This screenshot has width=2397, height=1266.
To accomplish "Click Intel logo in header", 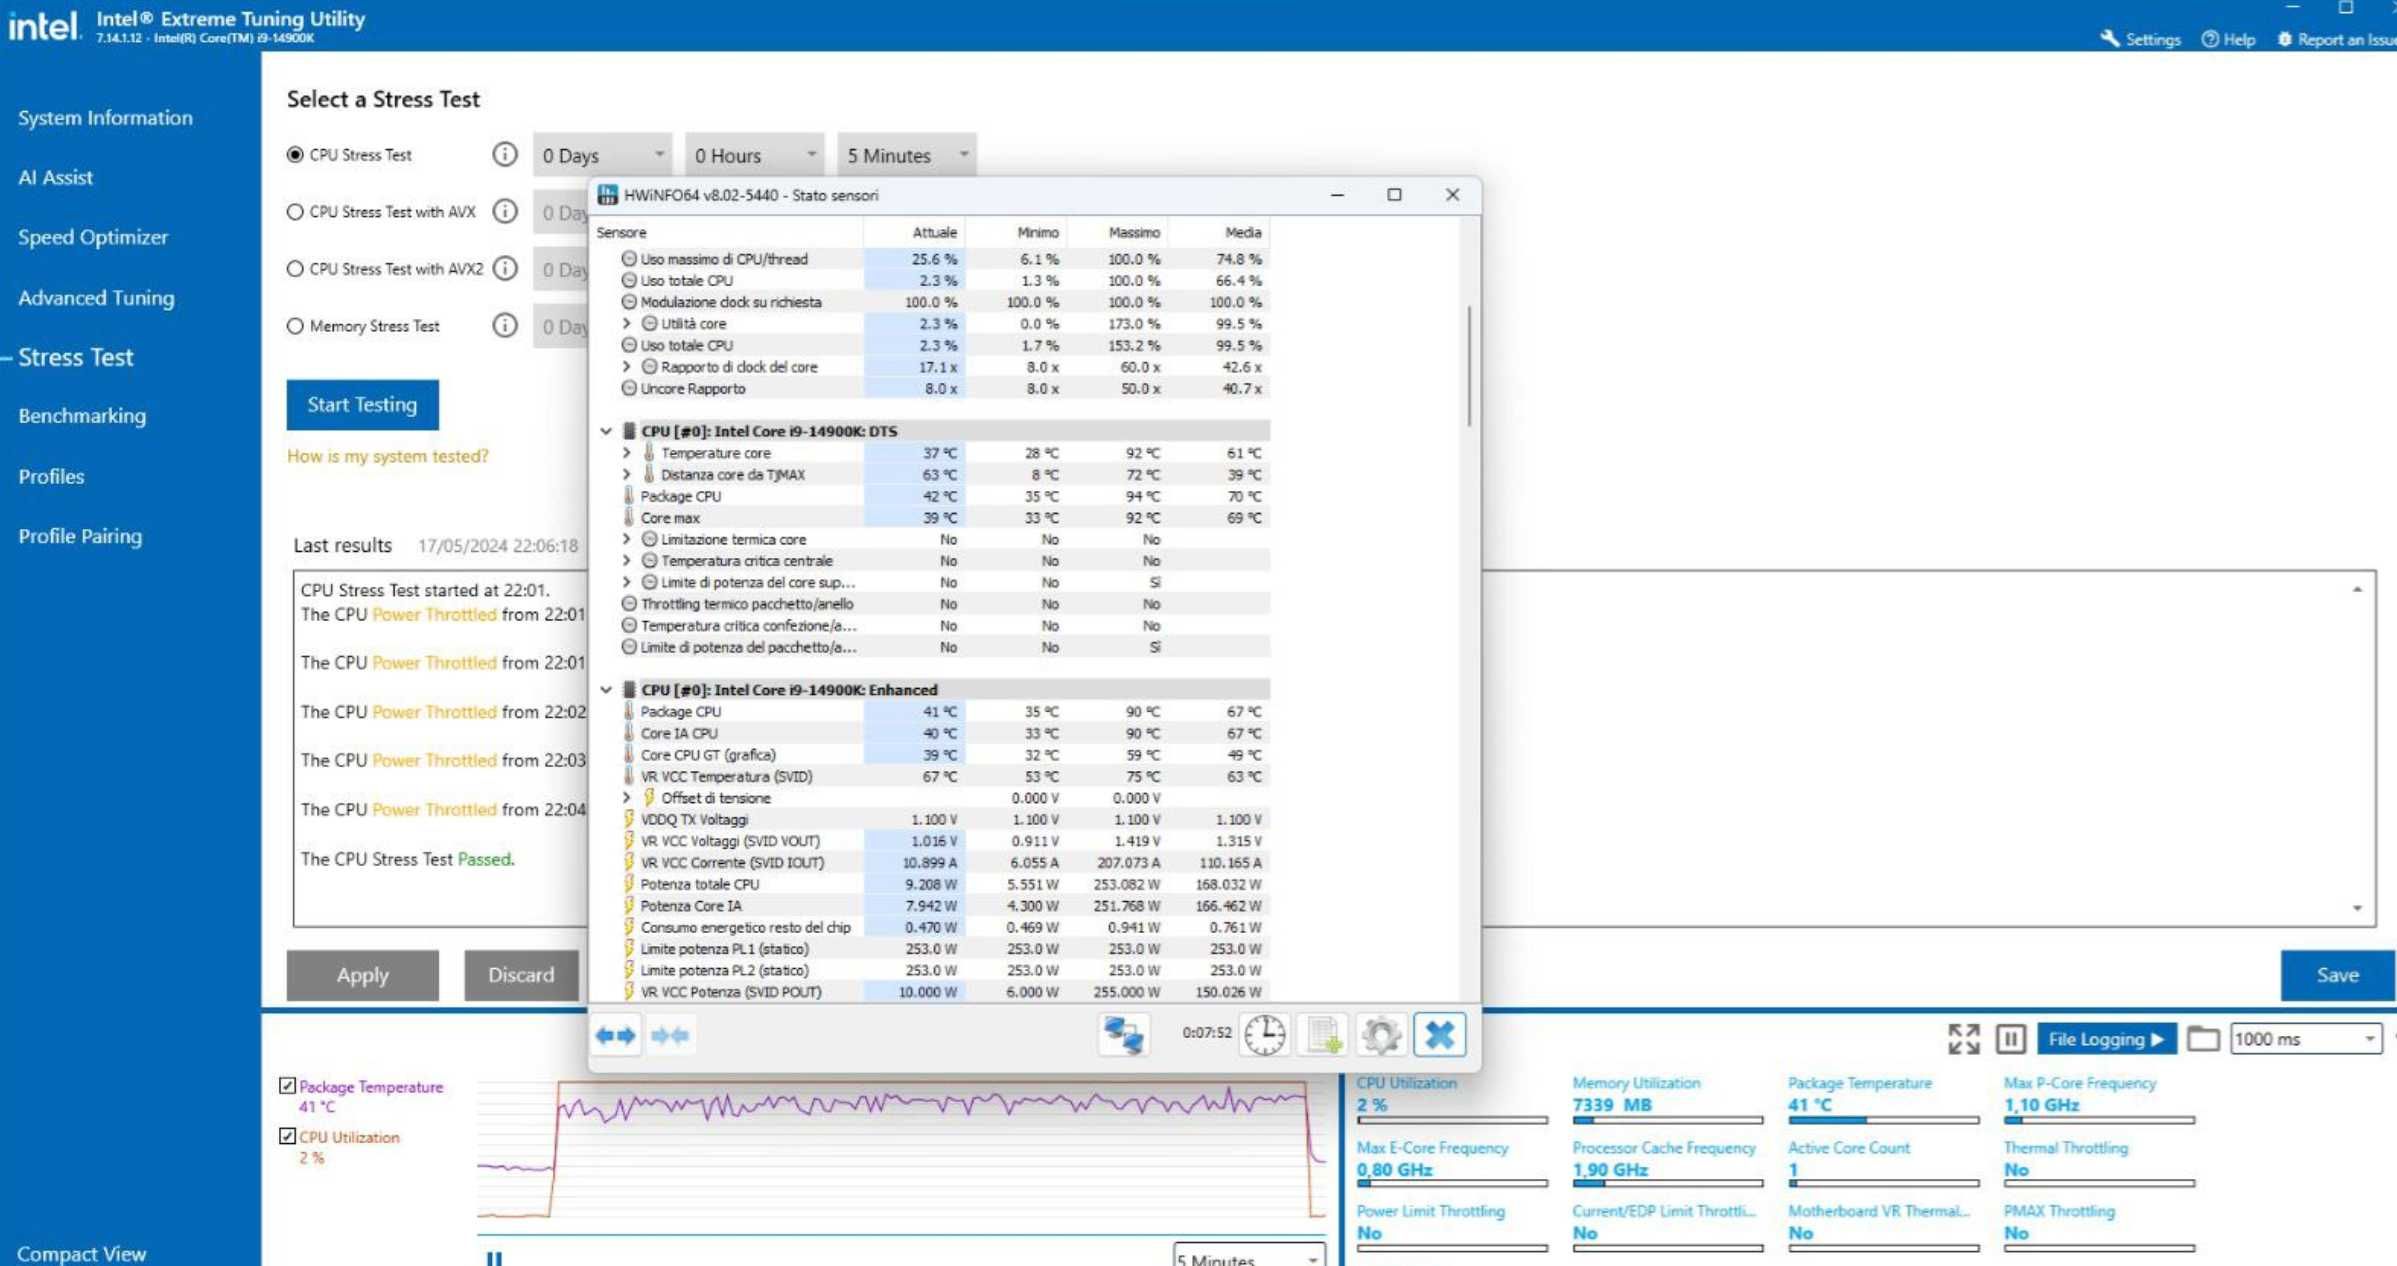I will pos(42,25).
